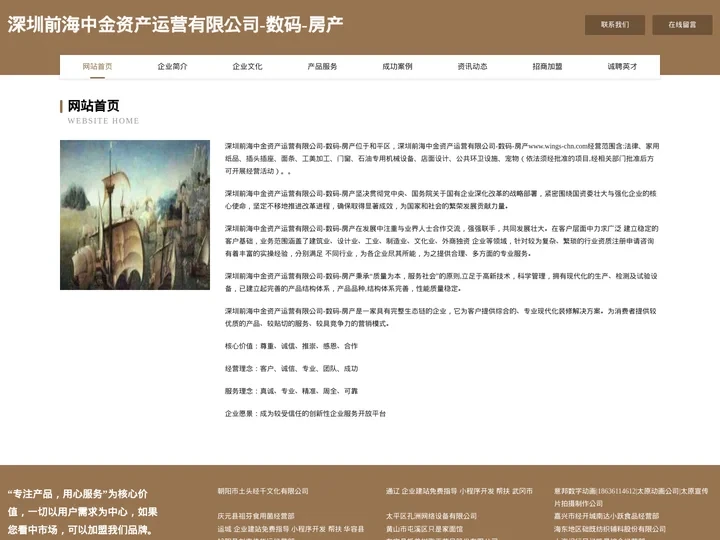The width and height of the screenshot is (720, 540).
Task: Open the 企业文化 menu item
Action: (247, 67)
